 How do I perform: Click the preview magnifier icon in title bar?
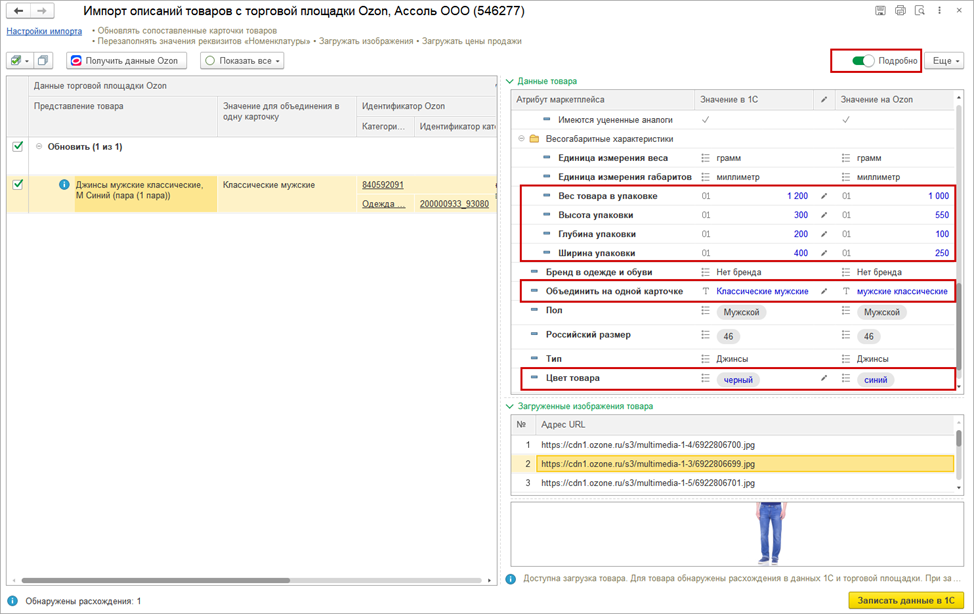click(x=920, y=11)
